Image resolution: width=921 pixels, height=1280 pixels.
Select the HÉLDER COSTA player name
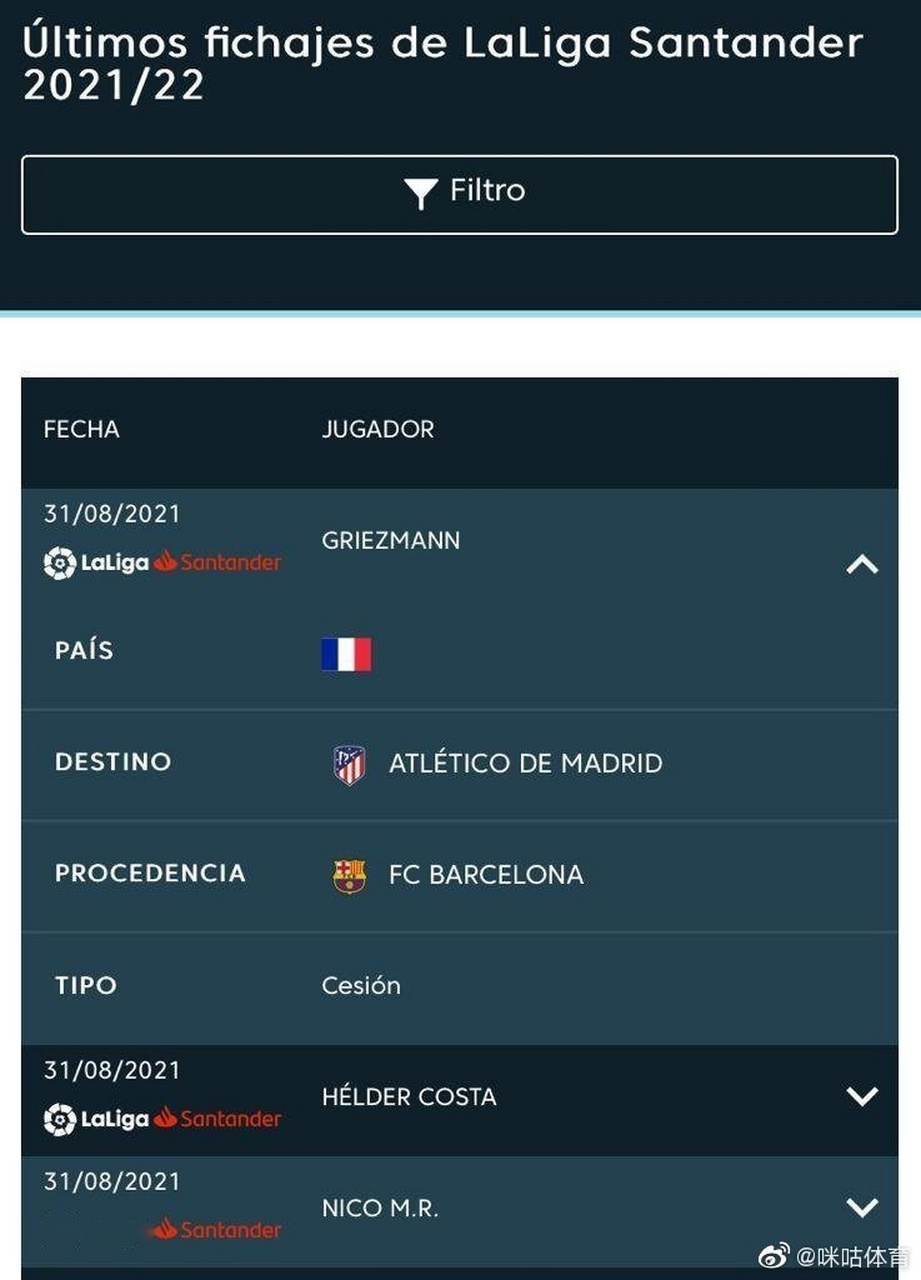point(409,1097)
